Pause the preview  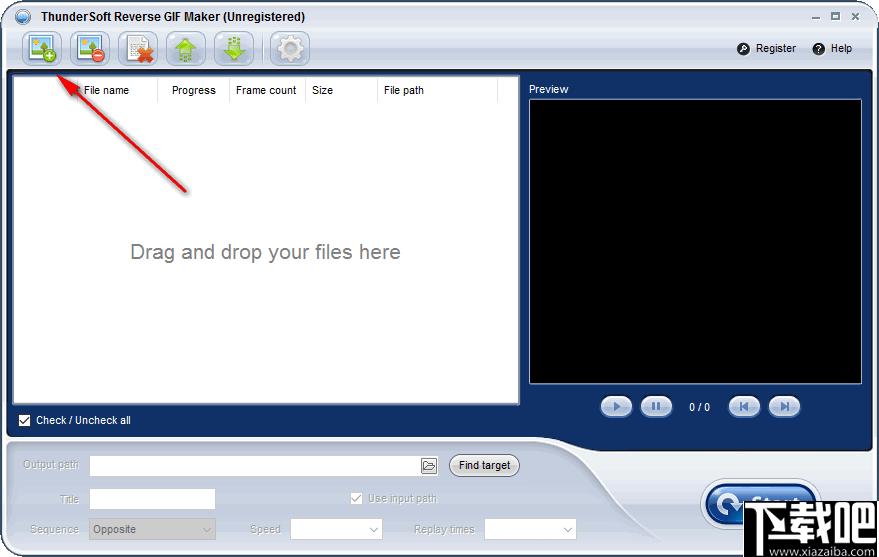click(x=656, y=407)
